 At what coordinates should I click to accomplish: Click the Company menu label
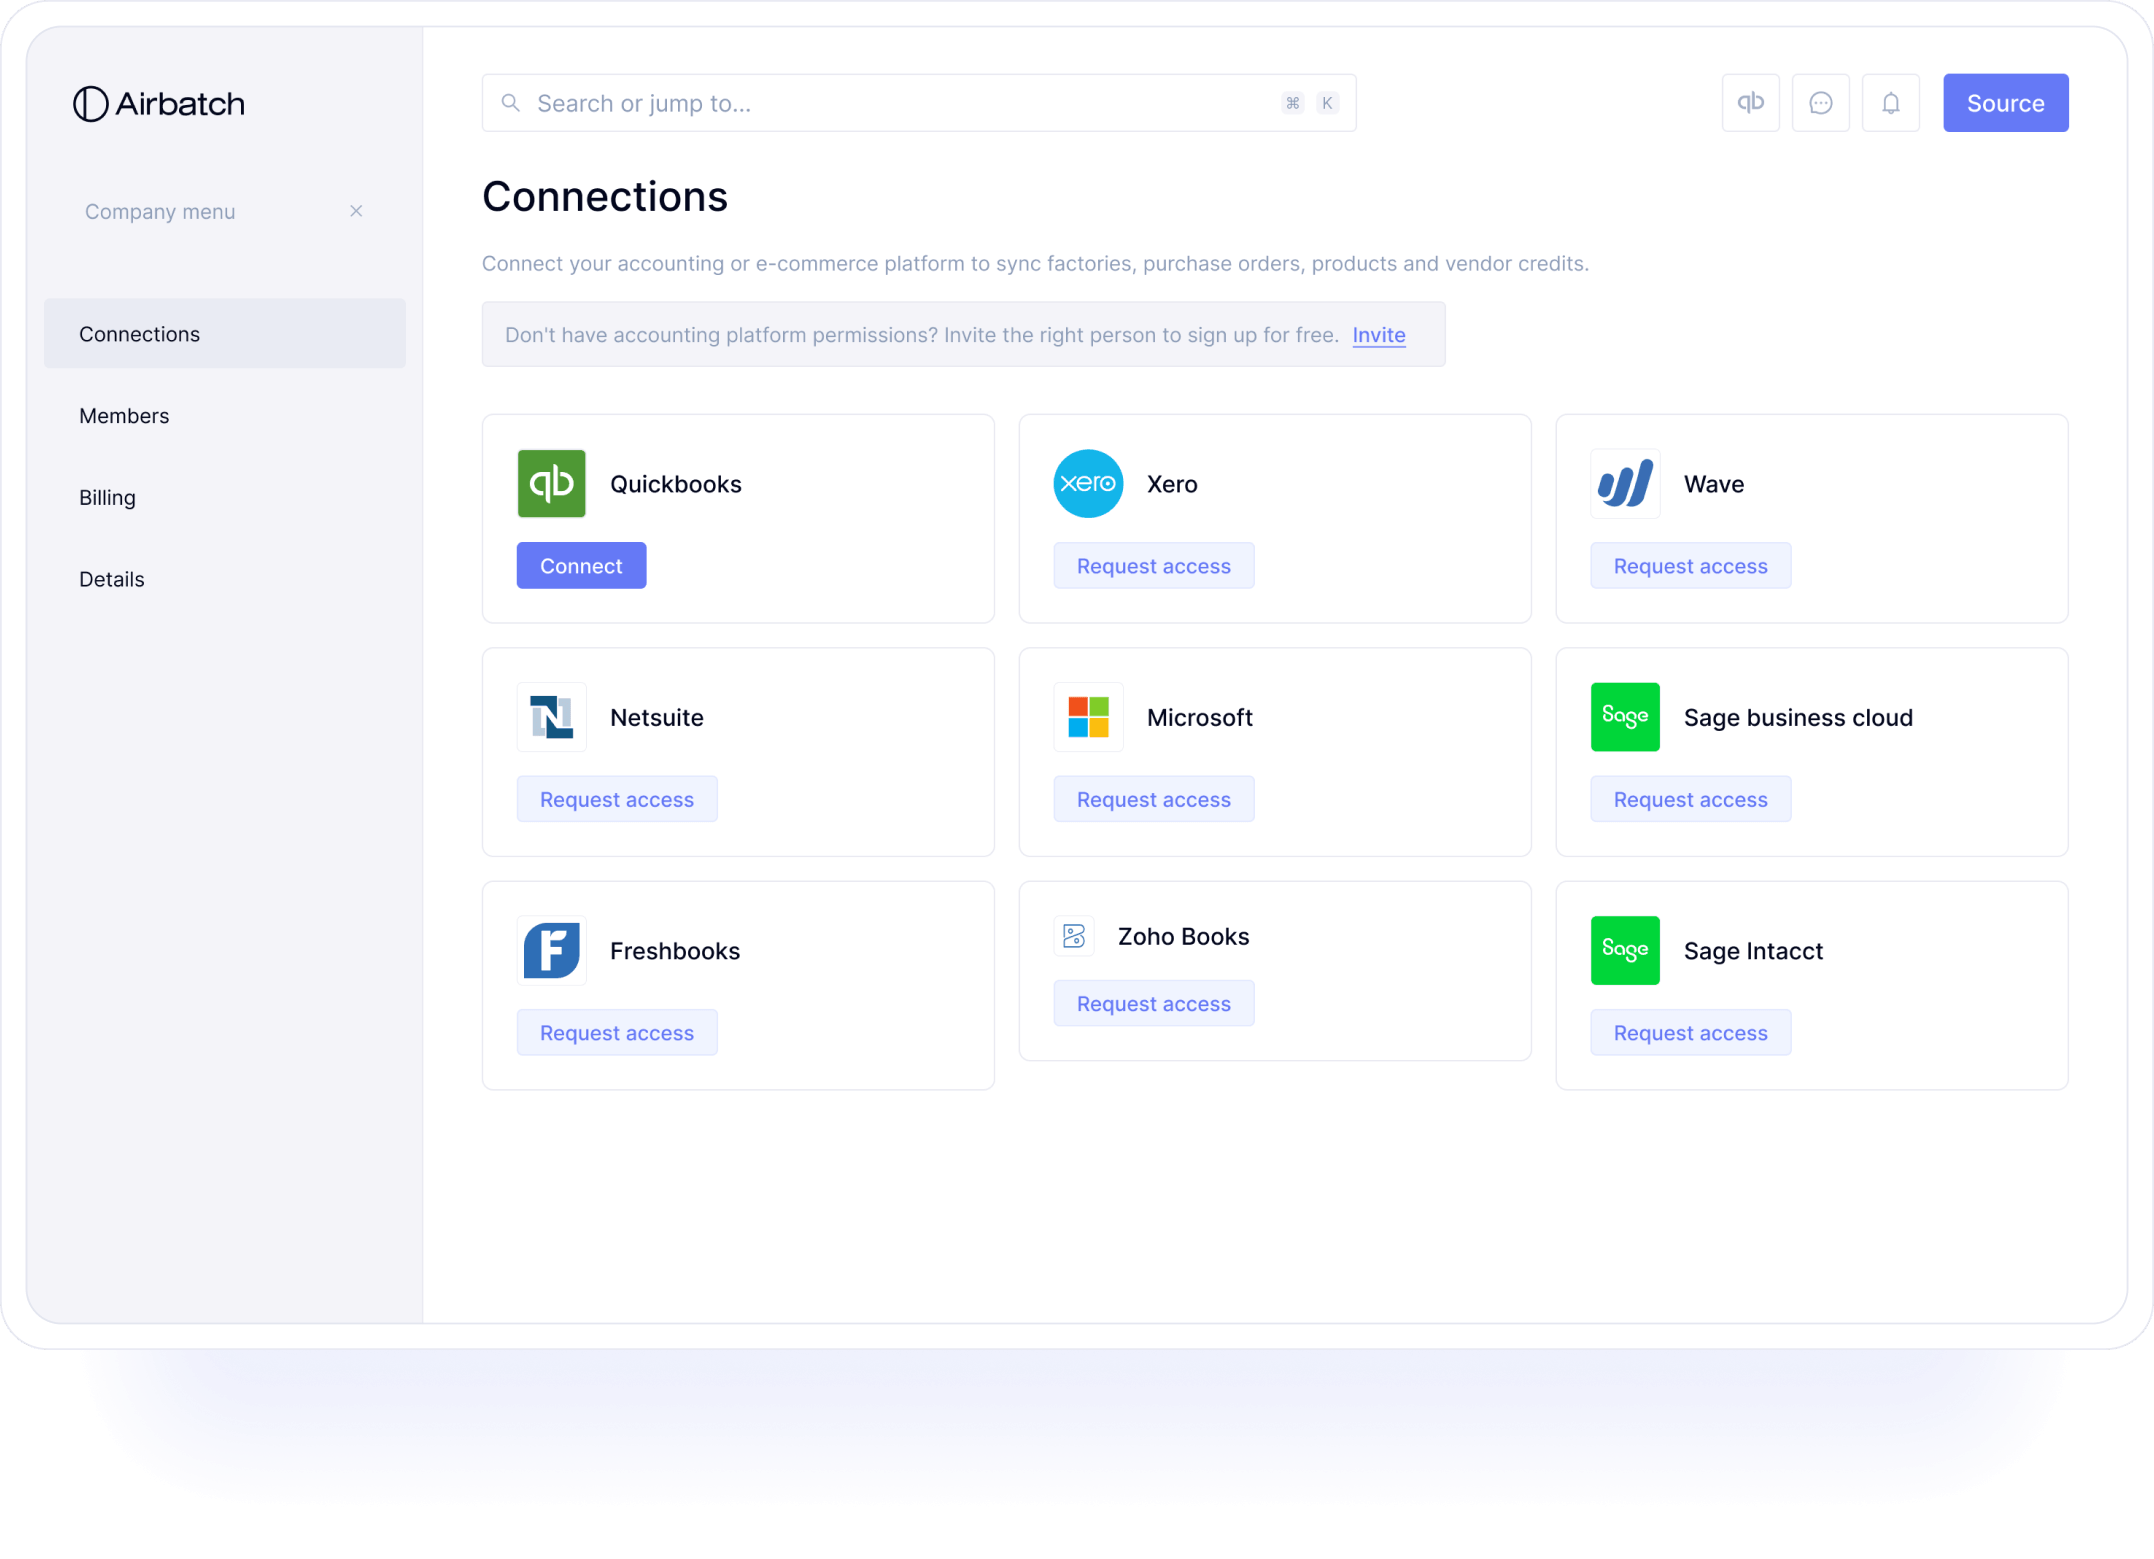click(x=160, y=211)
